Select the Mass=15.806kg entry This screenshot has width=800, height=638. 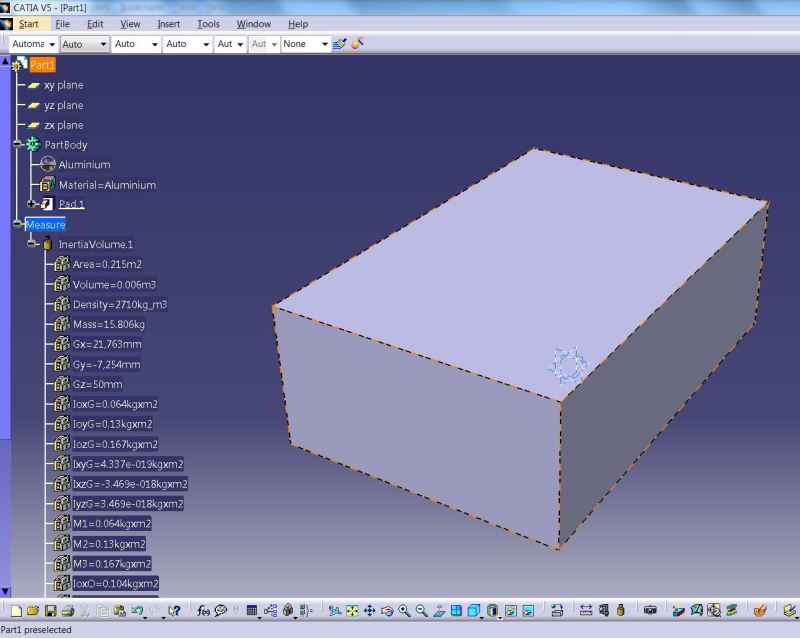point(109,324)
